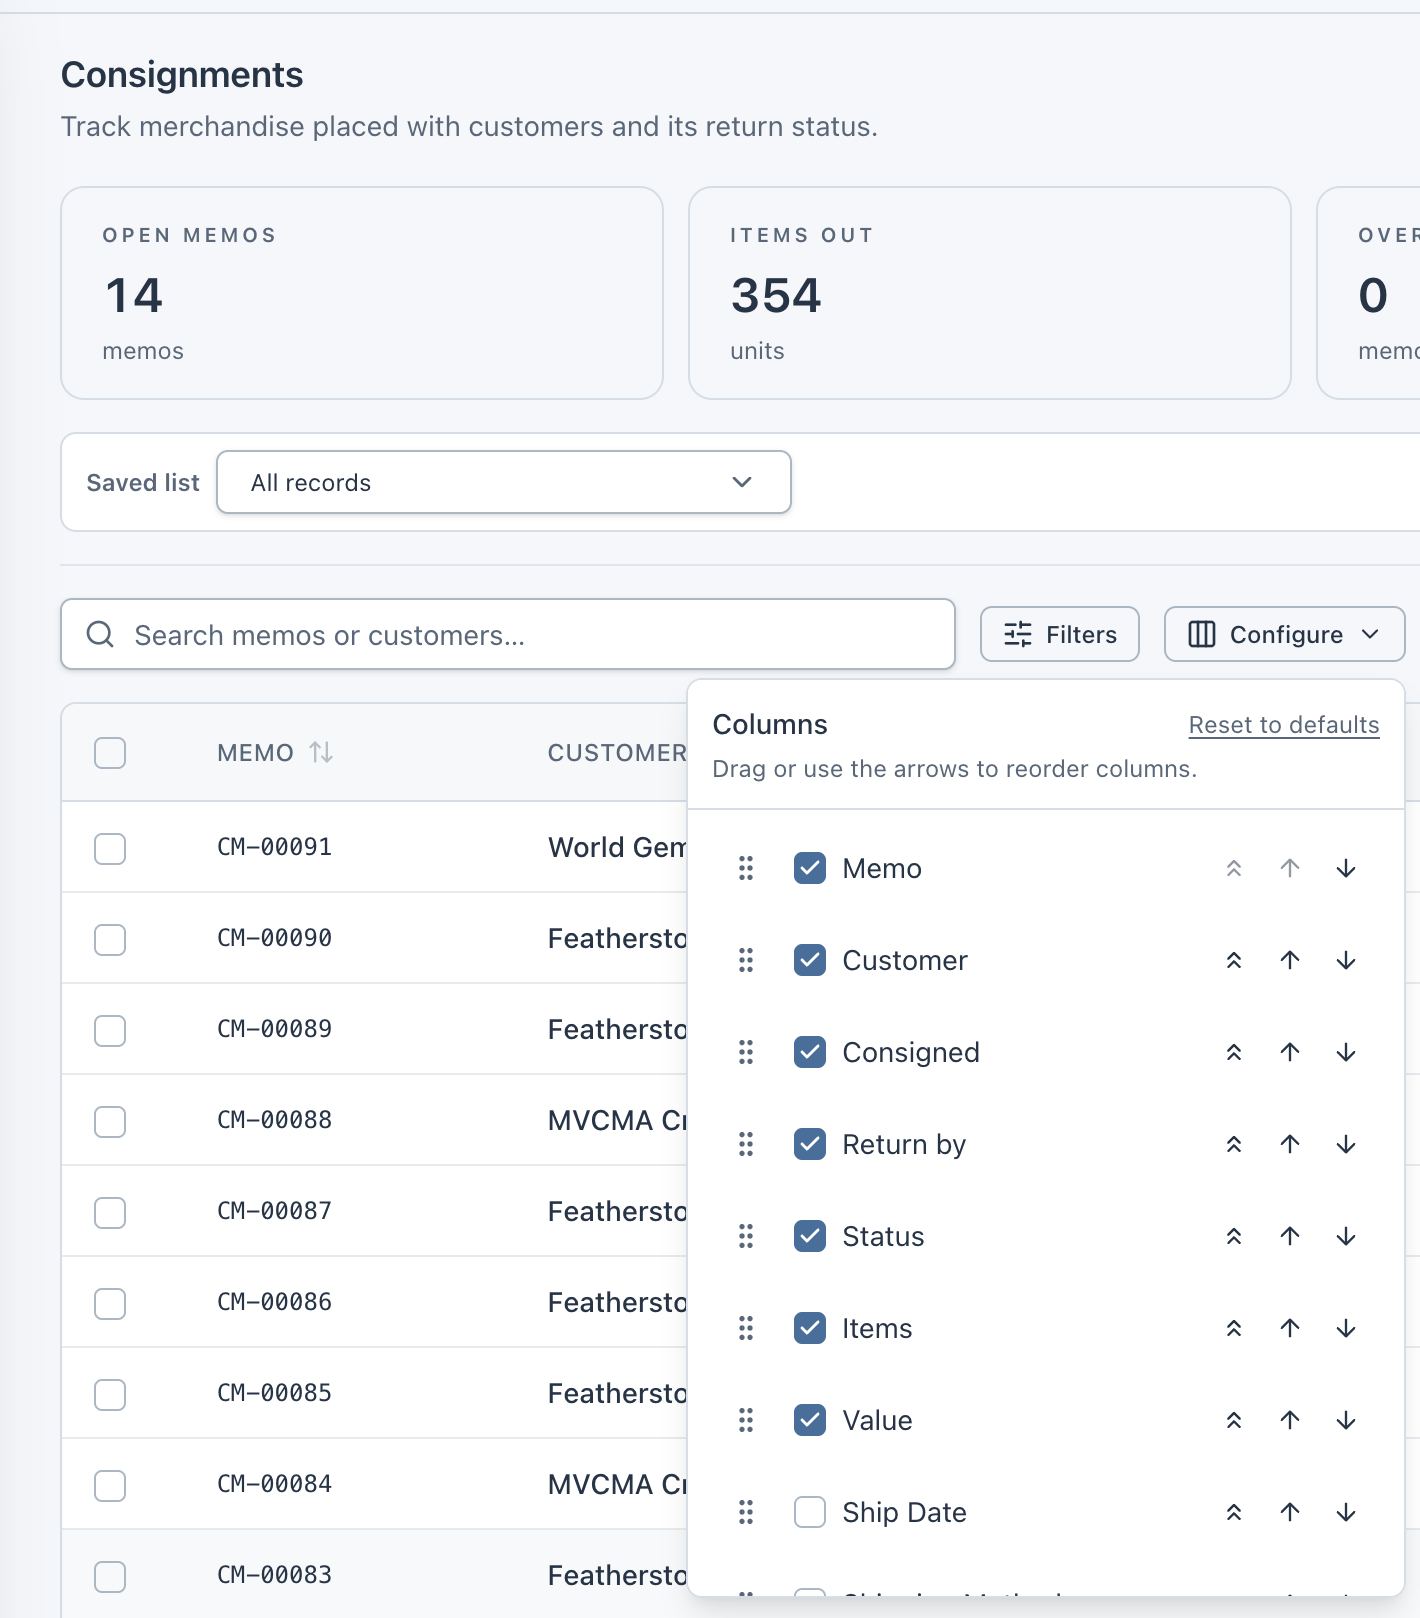Viewport: 1420px width, 1618px height.
Task: Click the Open Memos summary card
Action: 362,293
